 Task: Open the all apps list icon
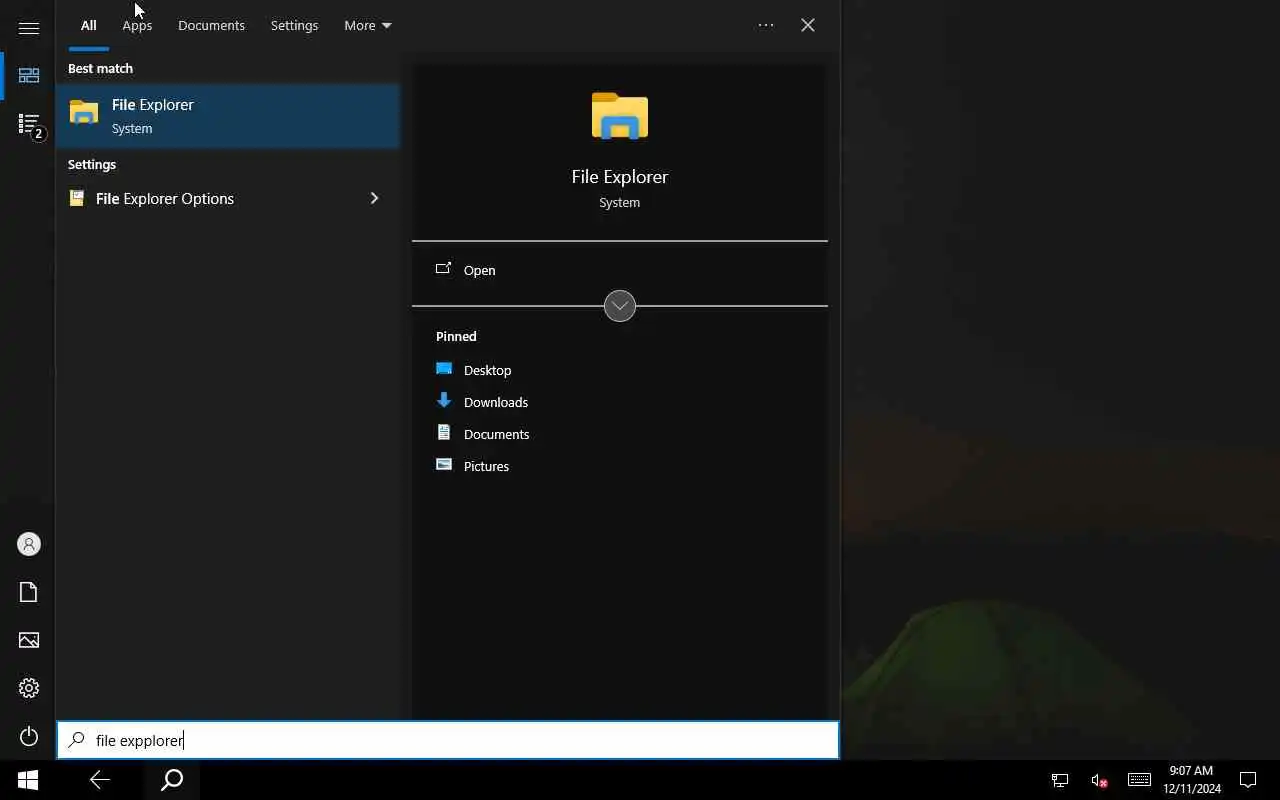[x=29, y=124]
